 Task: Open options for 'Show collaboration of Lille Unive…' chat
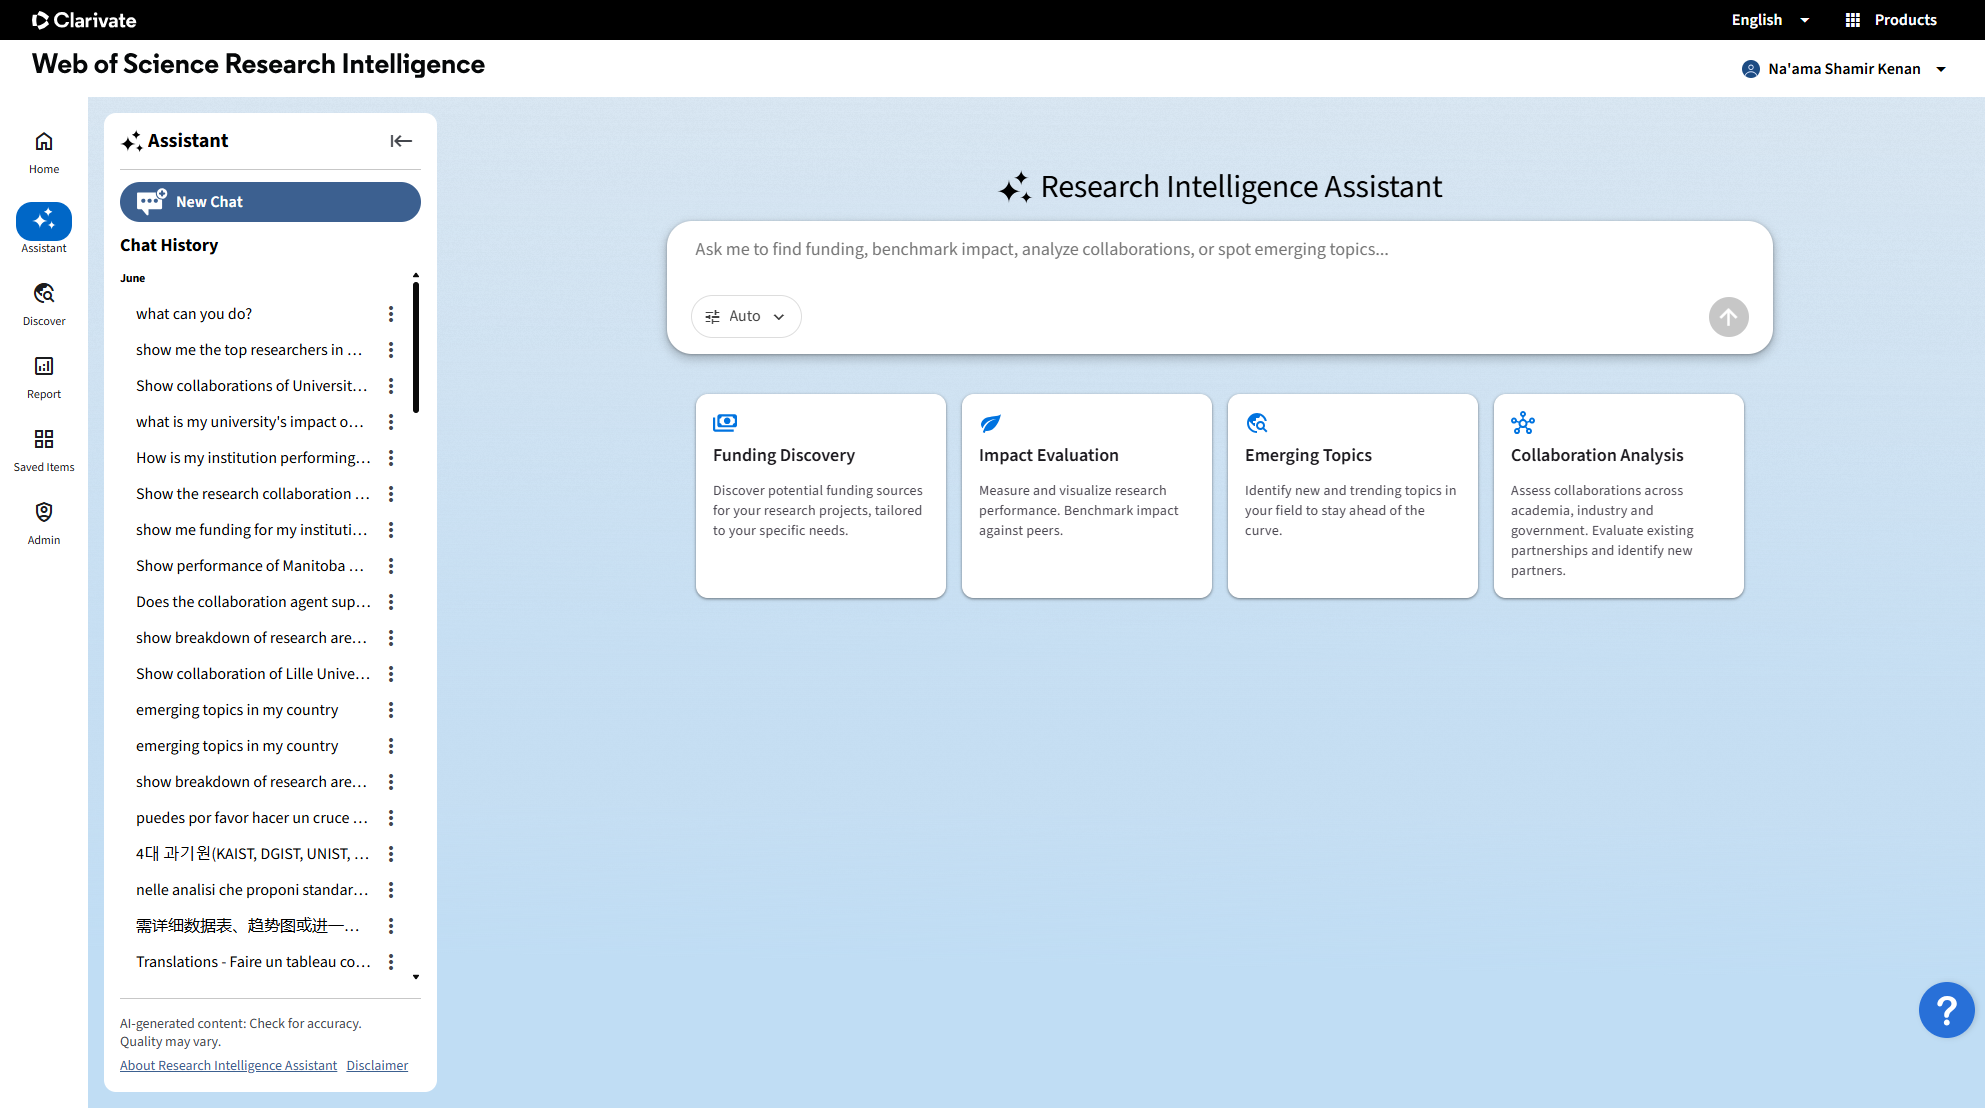click(x=391, y=674)
